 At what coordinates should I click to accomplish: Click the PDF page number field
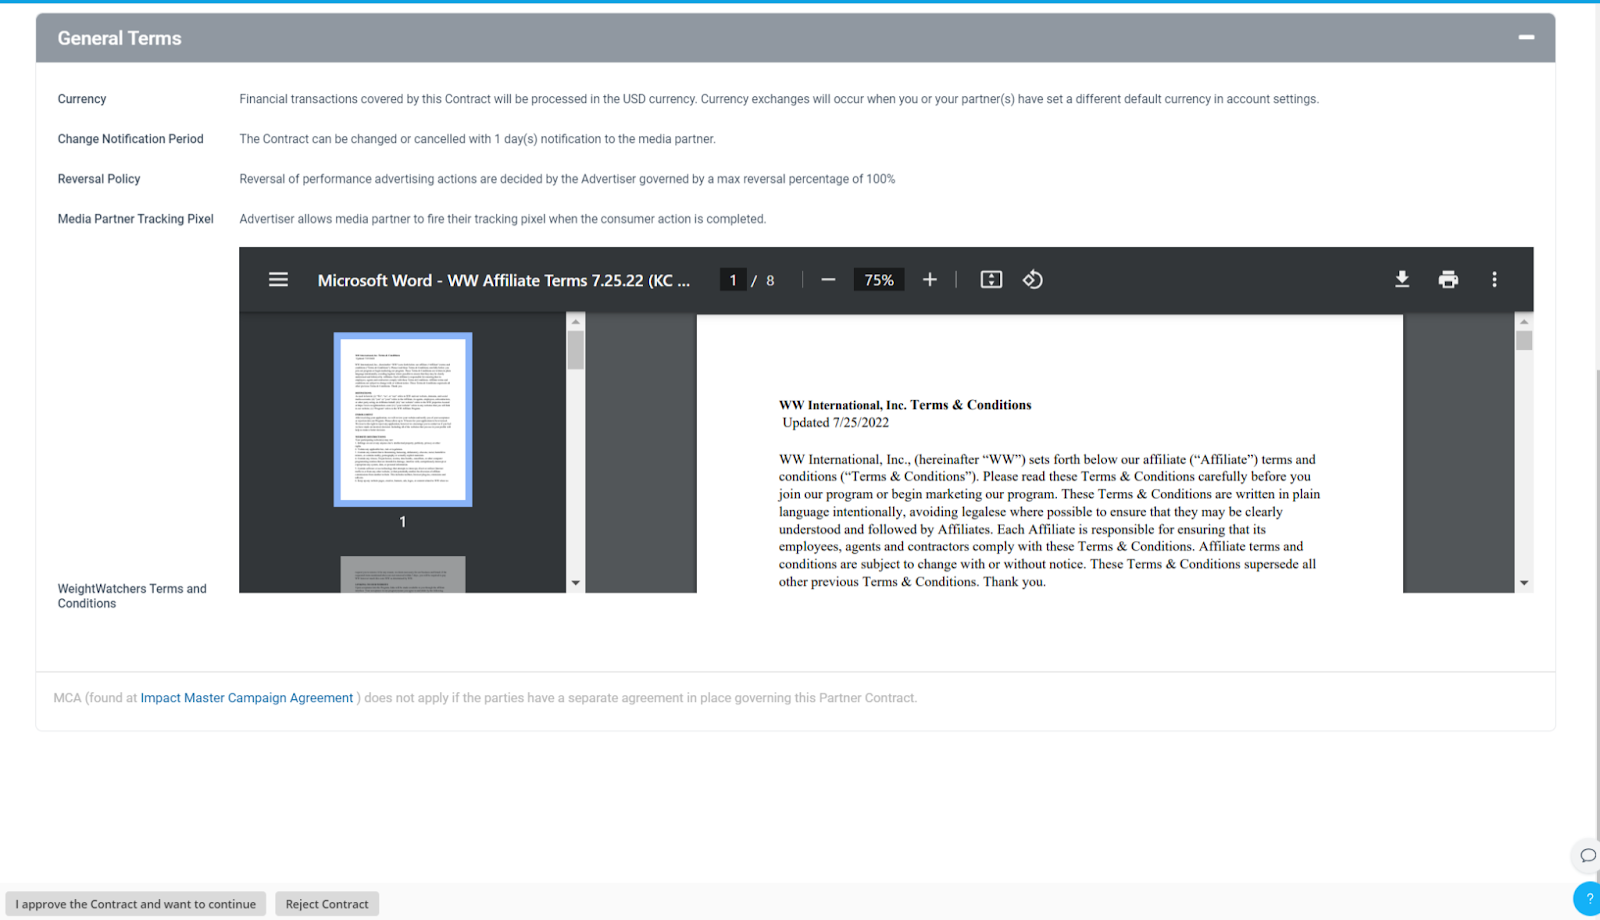click(733, 280)
